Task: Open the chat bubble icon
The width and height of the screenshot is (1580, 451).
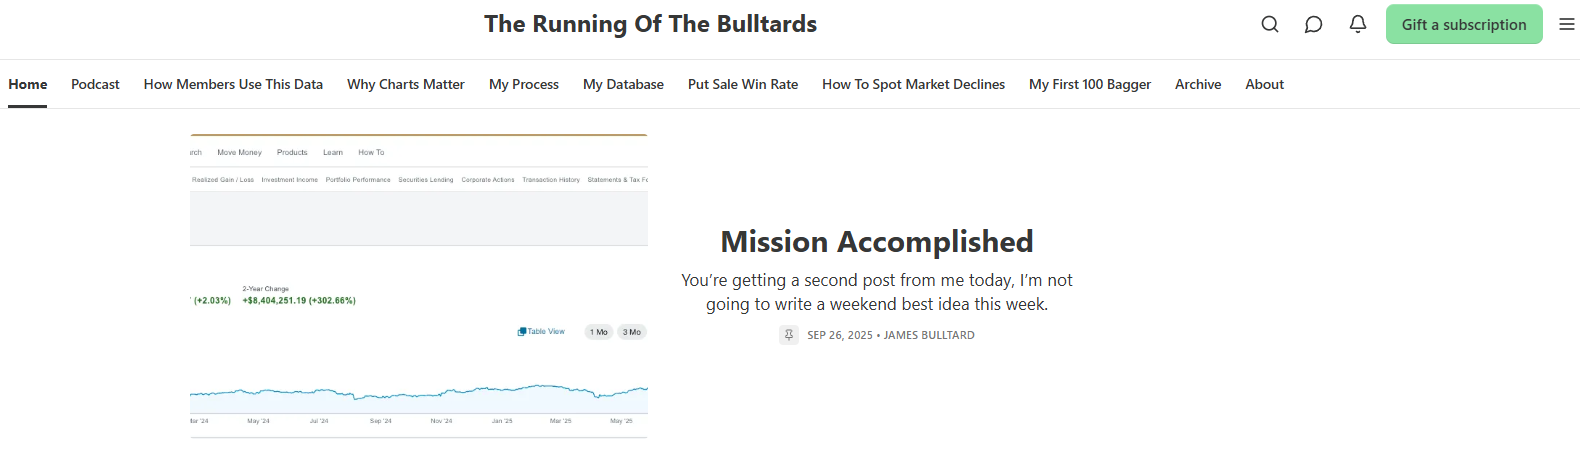Action: (x=1313, y=24)
